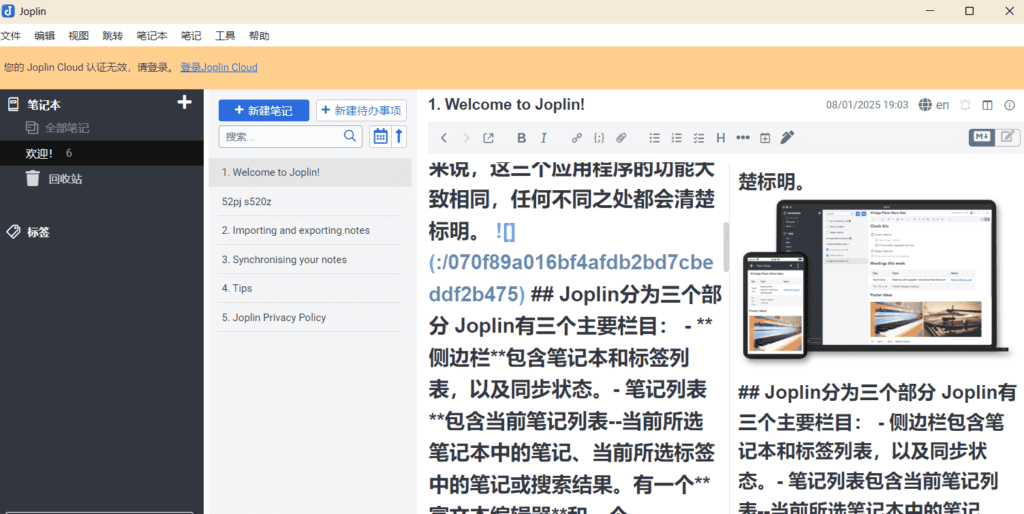Click the 笔记本 section header
The image size is (1024, 514).
(44, 104)
